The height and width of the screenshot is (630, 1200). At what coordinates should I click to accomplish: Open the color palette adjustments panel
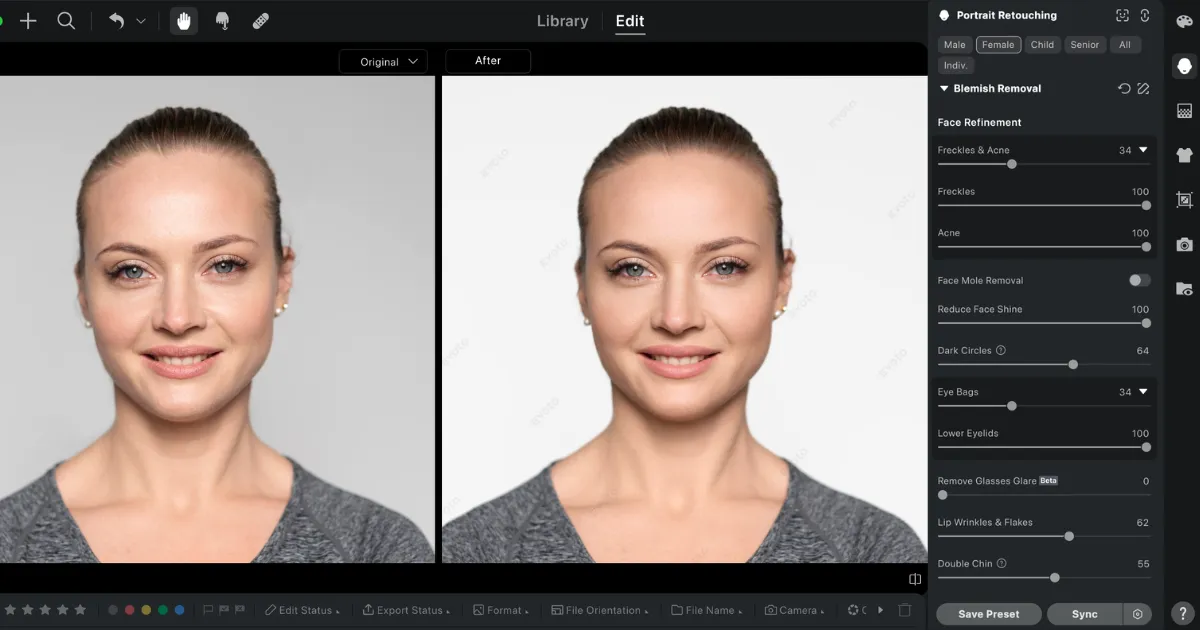[x=1184, y=21]
